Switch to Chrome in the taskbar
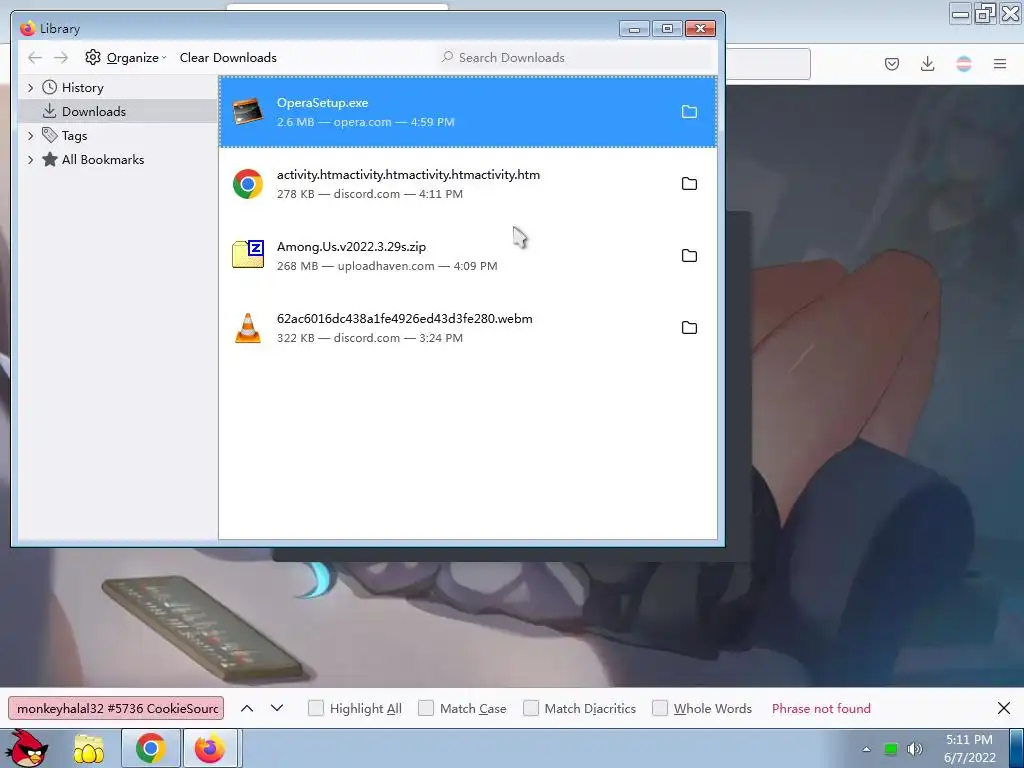 point(151,748)
